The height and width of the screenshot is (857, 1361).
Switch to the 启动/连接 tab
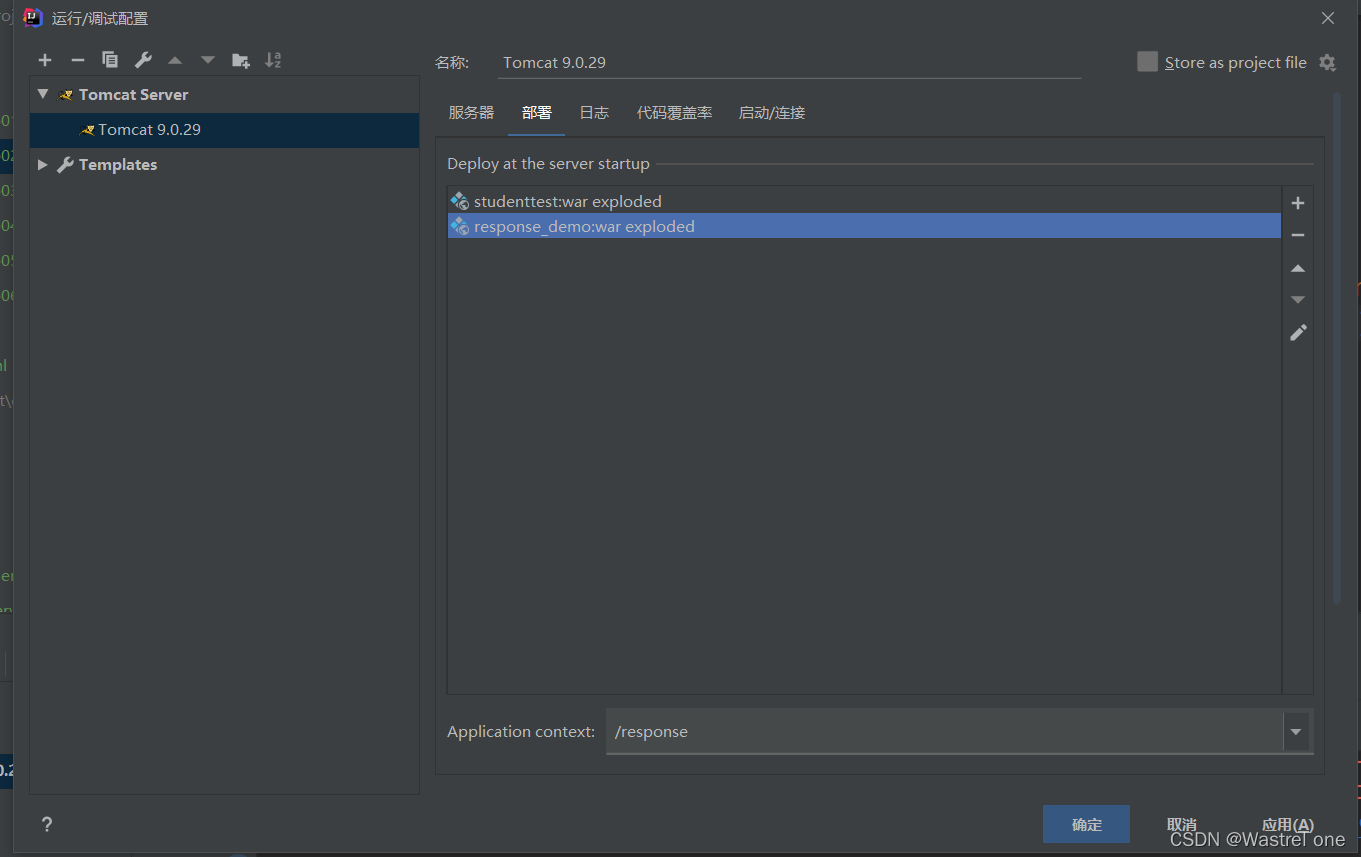[771, 113]
